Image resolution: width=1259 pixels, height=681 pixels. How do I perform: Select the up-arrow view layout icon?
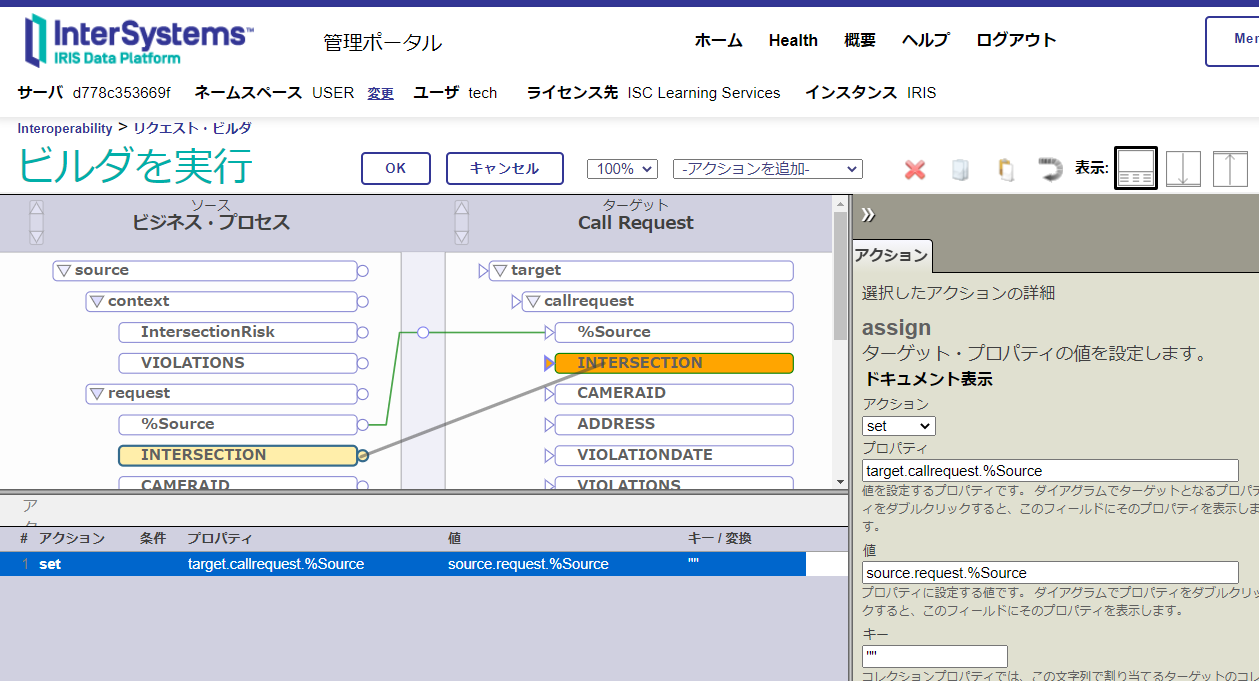[x=1230, y=168]
